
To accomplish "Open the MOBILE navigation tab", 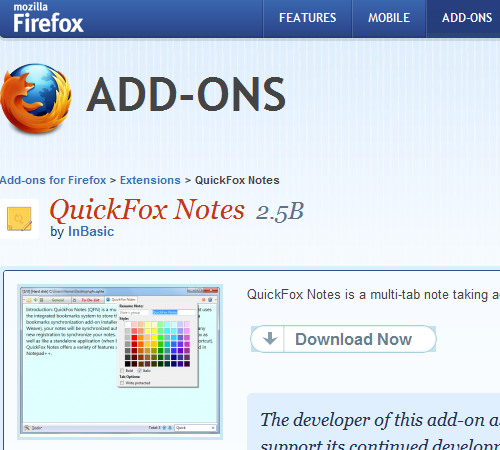I will click(389, 18).
